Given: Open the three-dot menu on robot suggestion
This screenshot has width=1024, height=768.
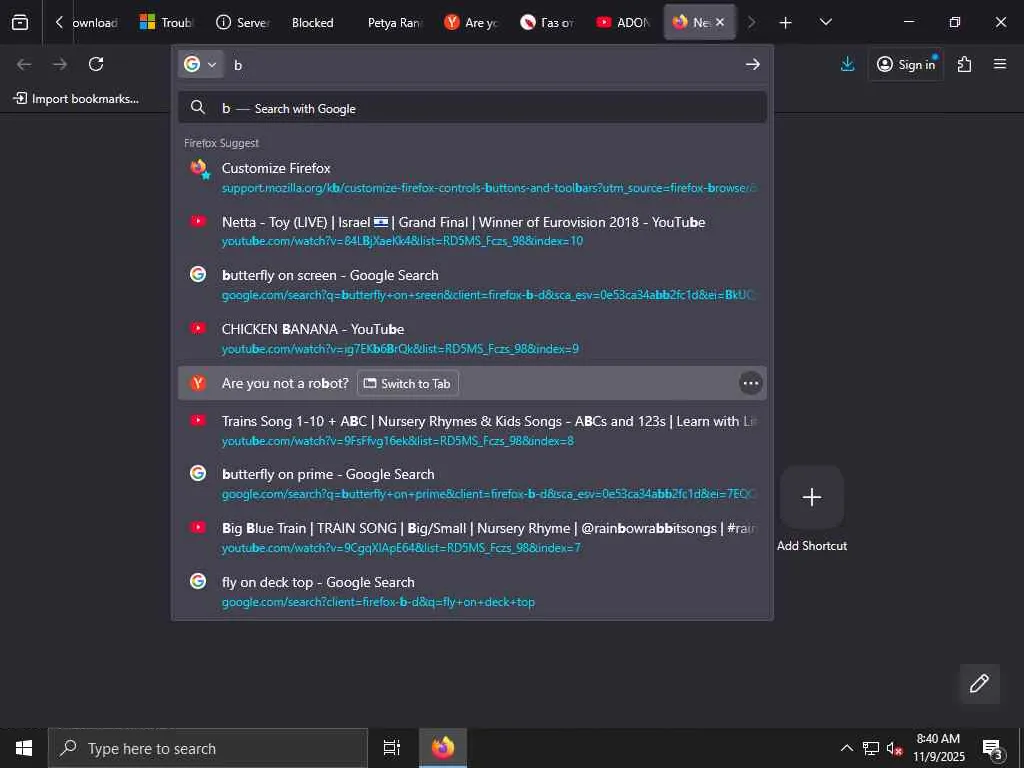Looking at the screenshot, I should tap(750, 383).
